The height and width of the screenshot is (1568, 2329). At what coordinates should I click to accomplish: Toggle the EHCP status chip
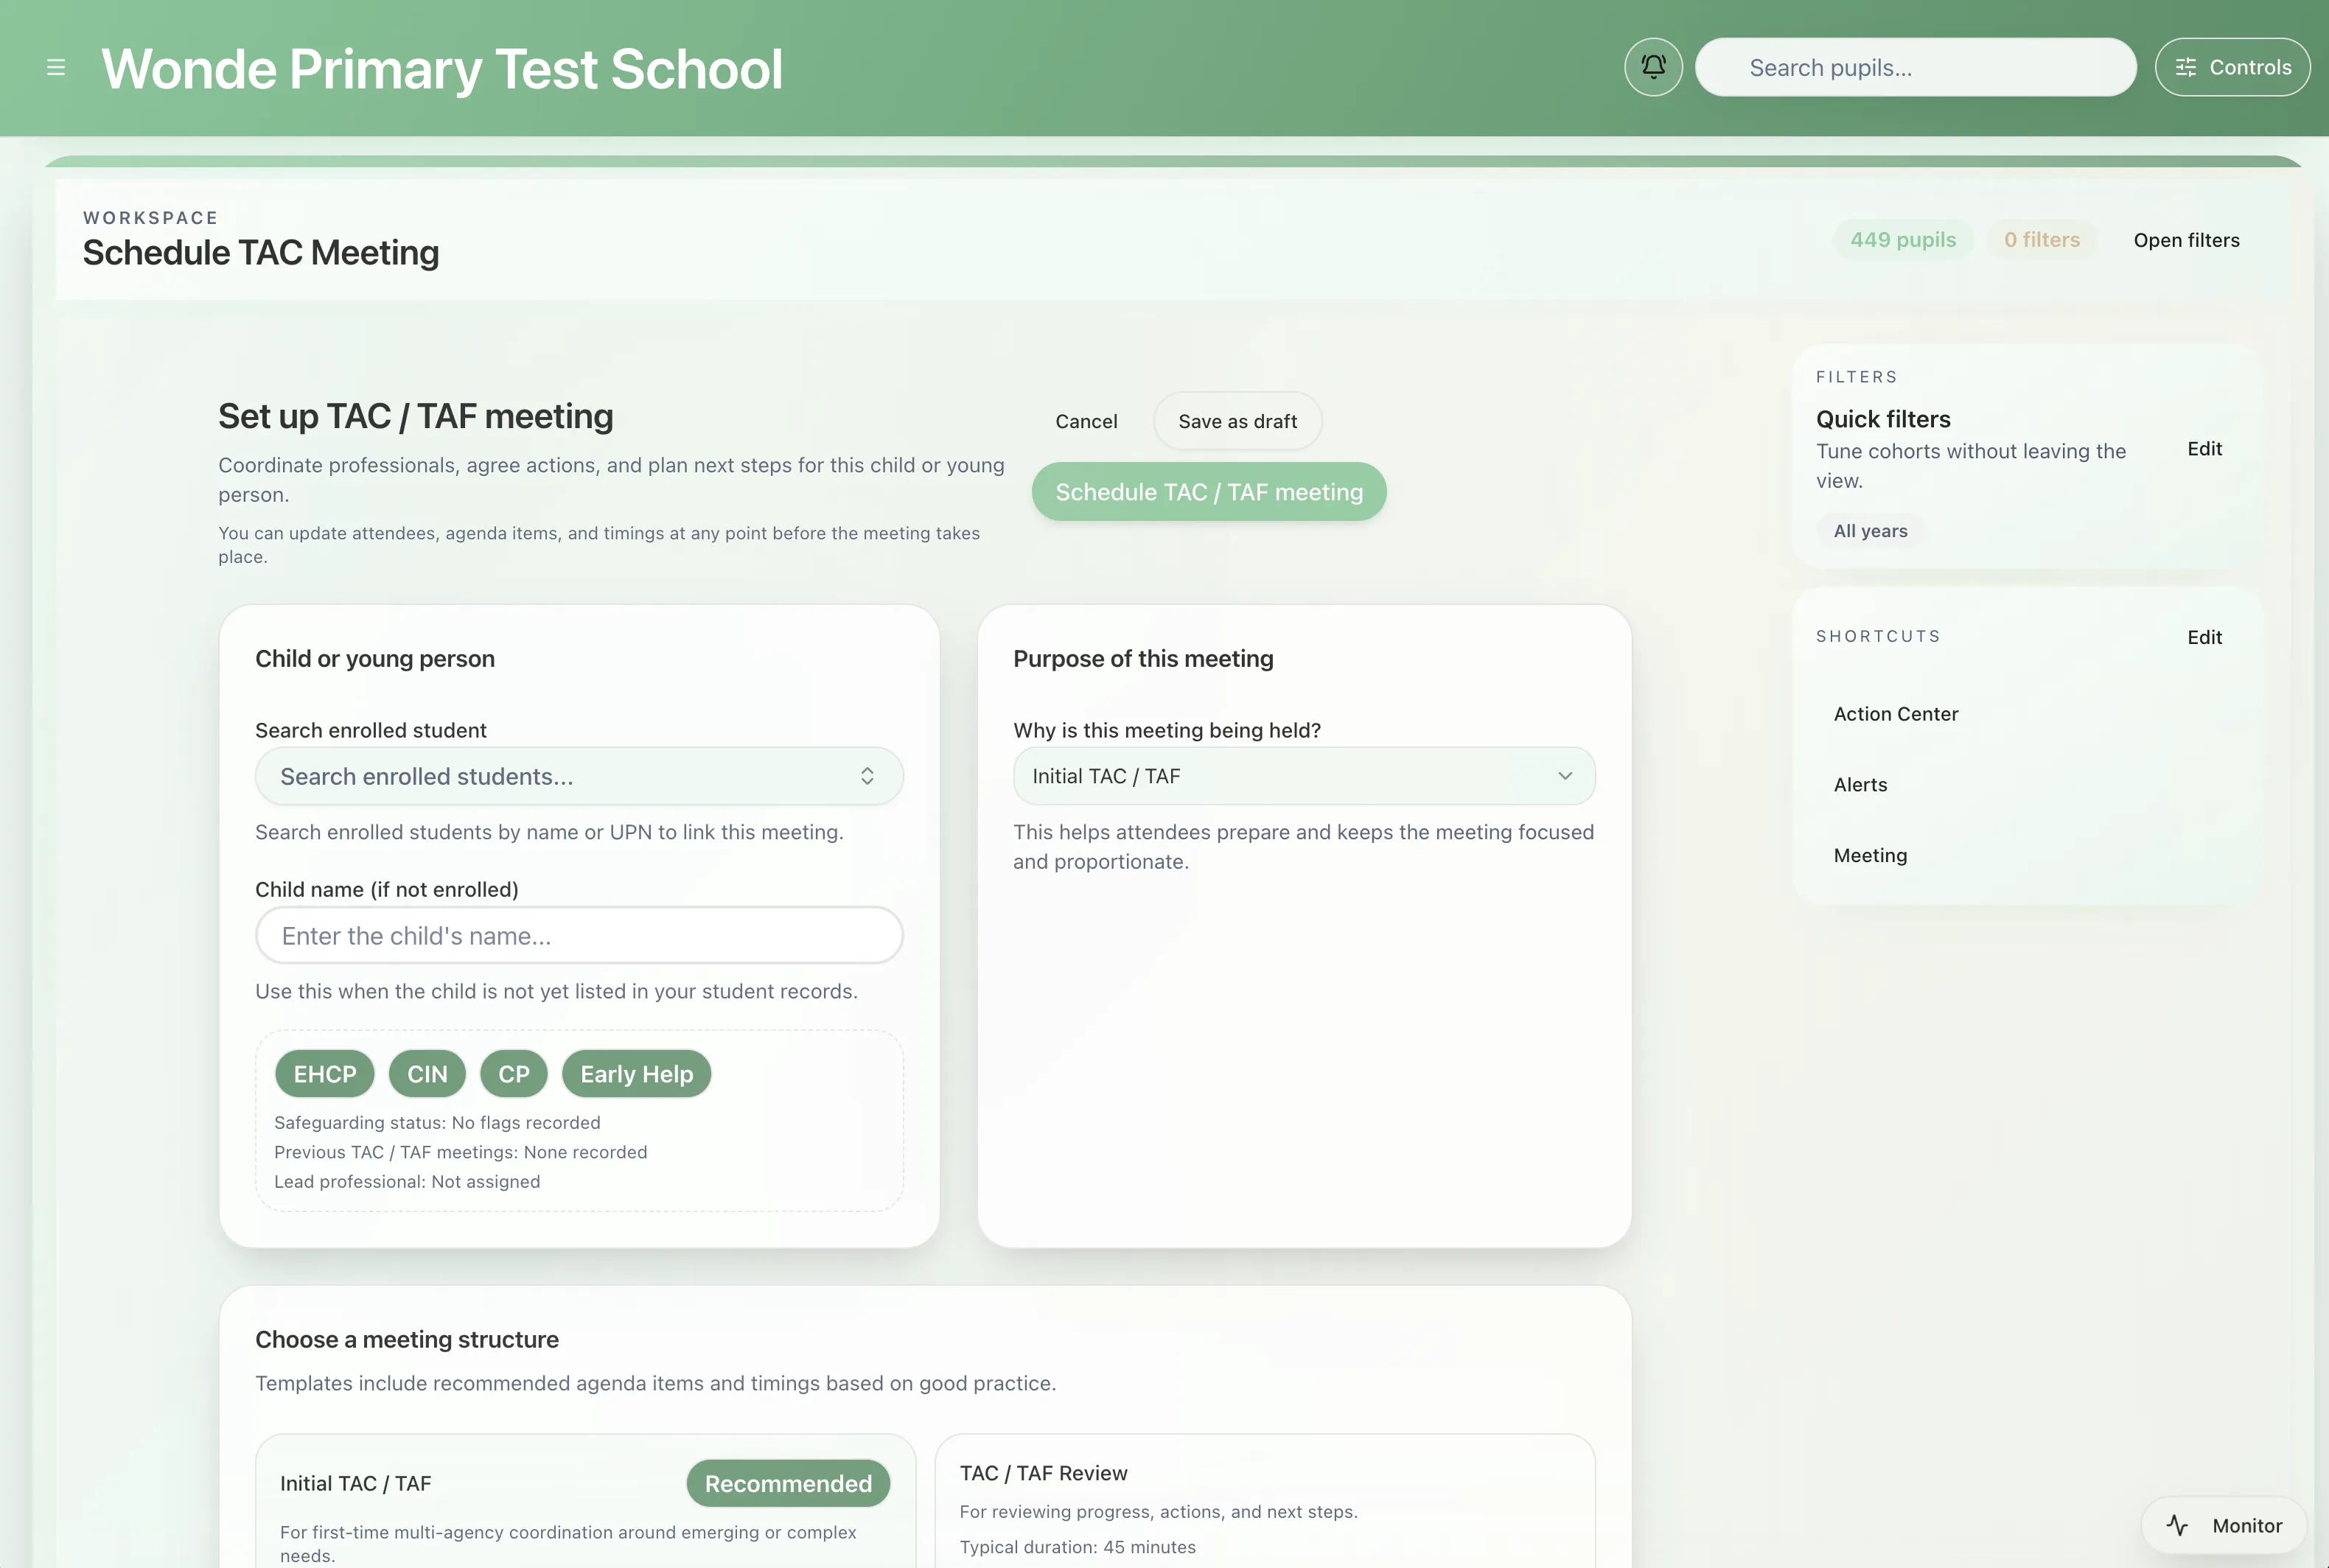point(324,1074)
